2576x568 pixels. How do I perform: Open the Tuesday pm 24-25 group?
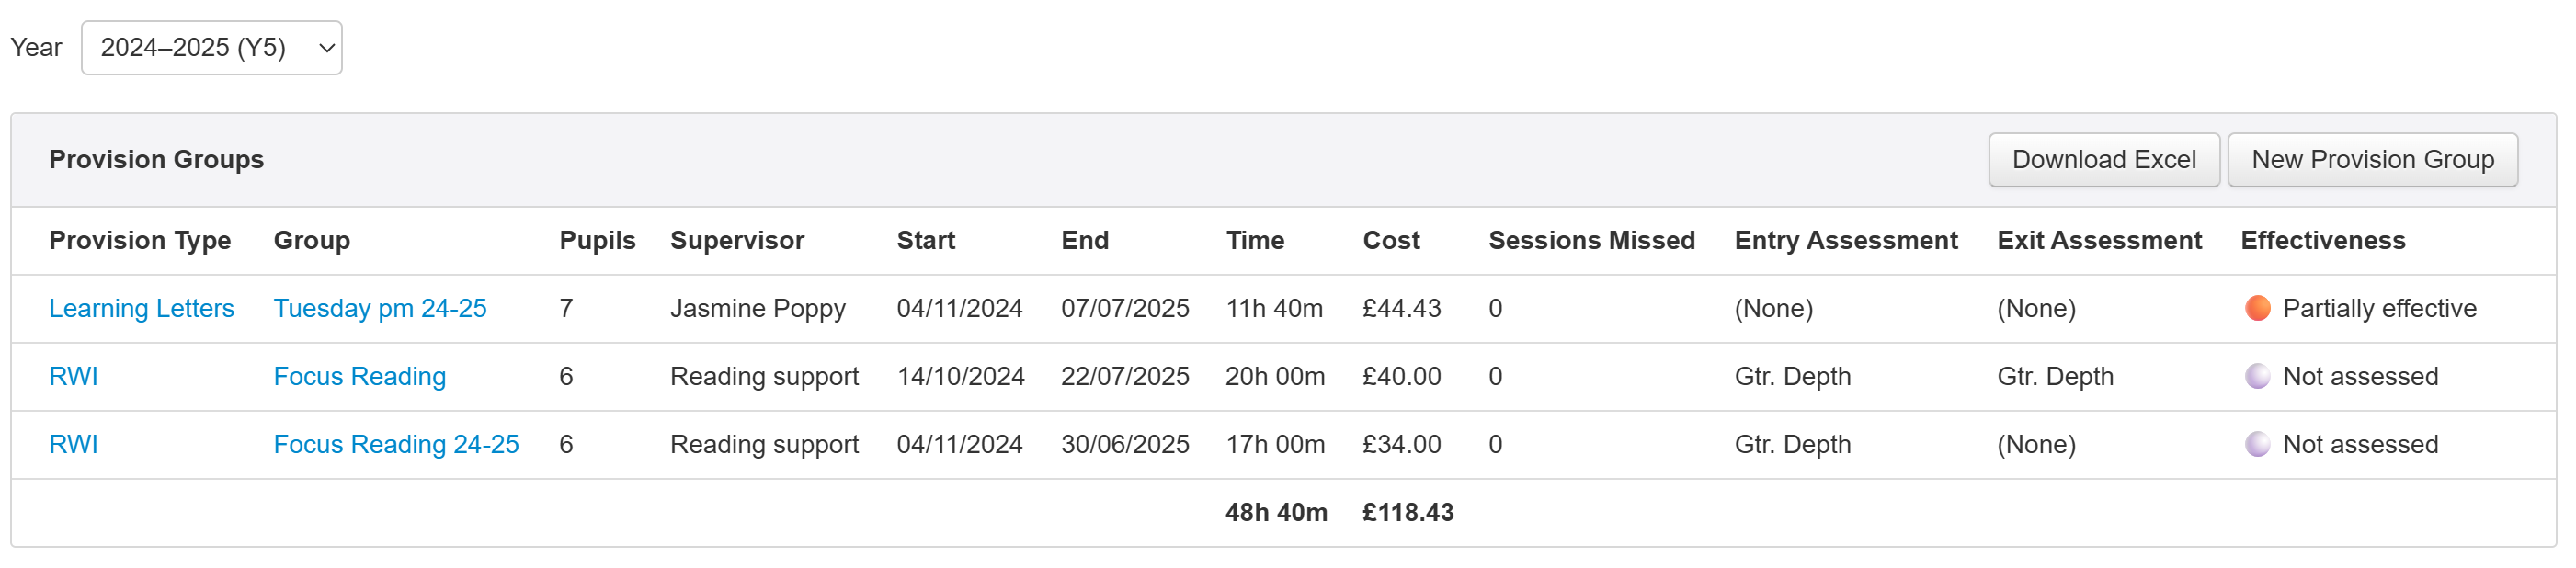[380, 308]
